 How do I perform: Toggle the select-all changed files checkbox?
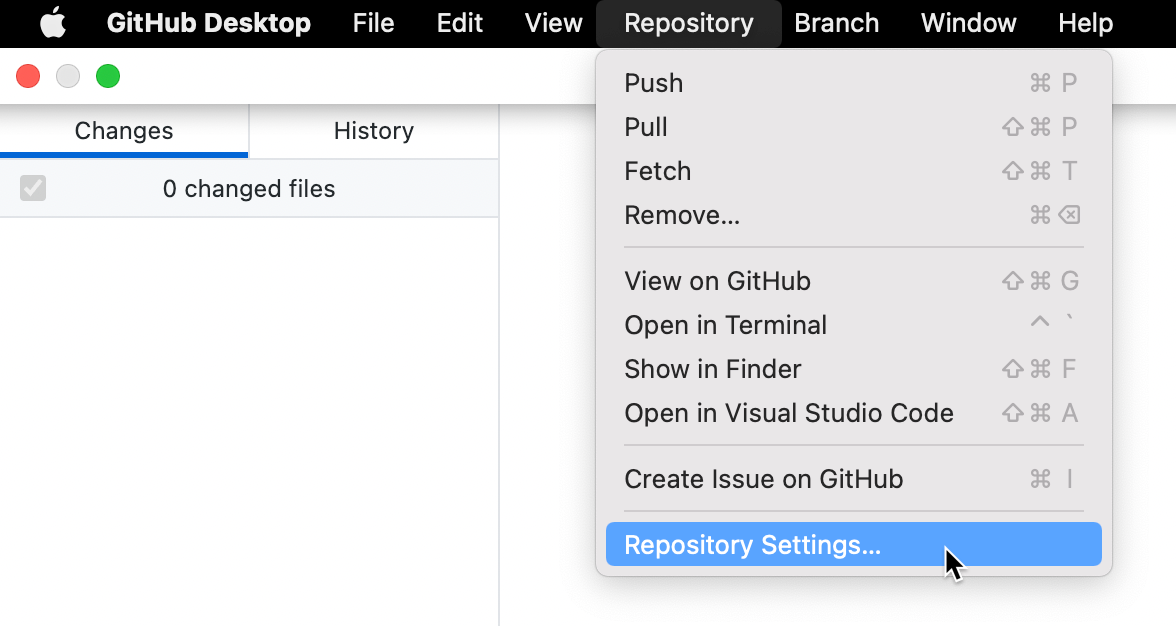(x=32, y=188)
